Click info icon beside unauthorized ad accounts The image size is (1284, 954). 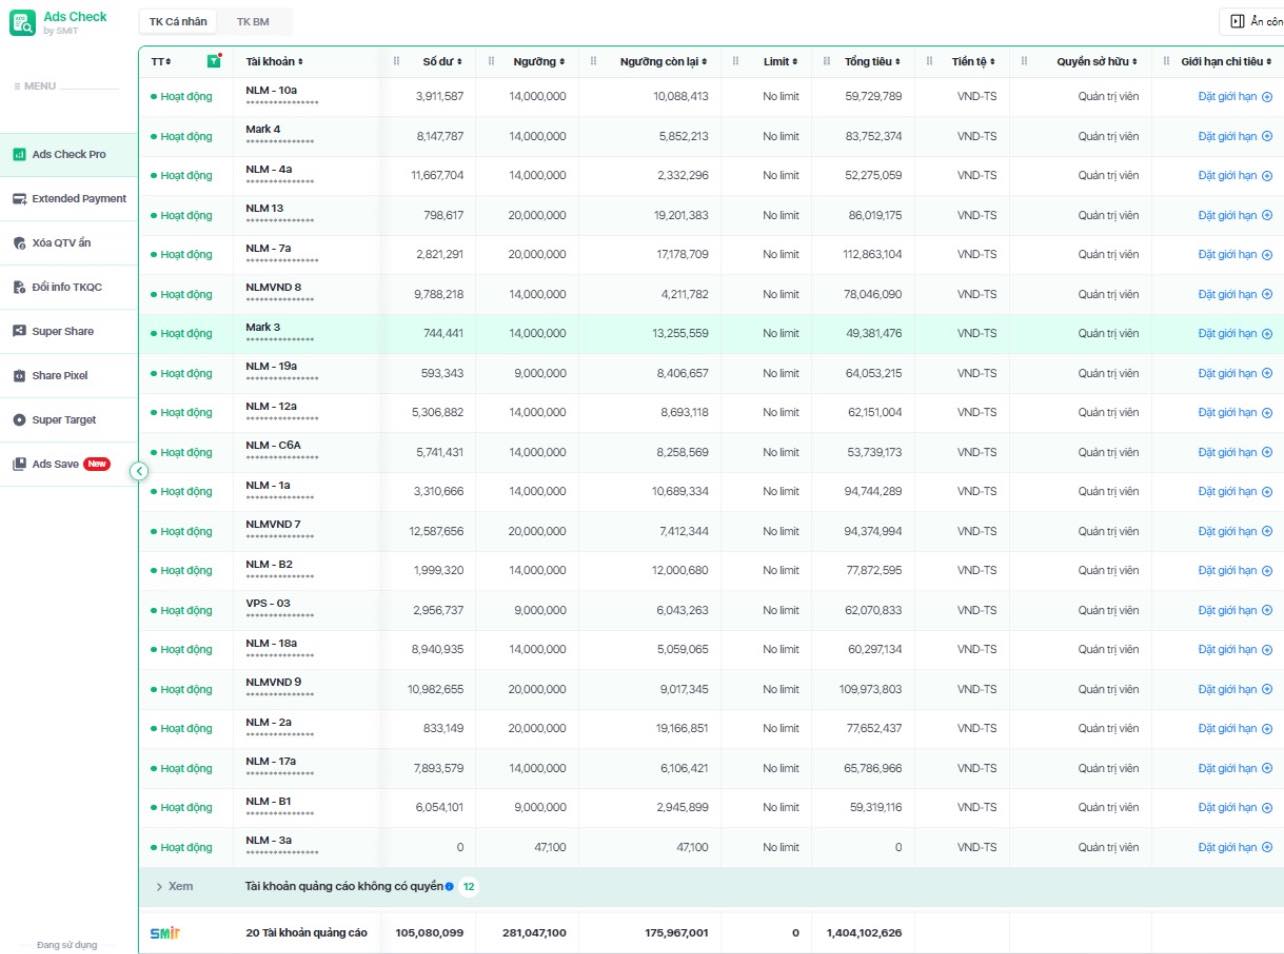click(x=449, y=886)
